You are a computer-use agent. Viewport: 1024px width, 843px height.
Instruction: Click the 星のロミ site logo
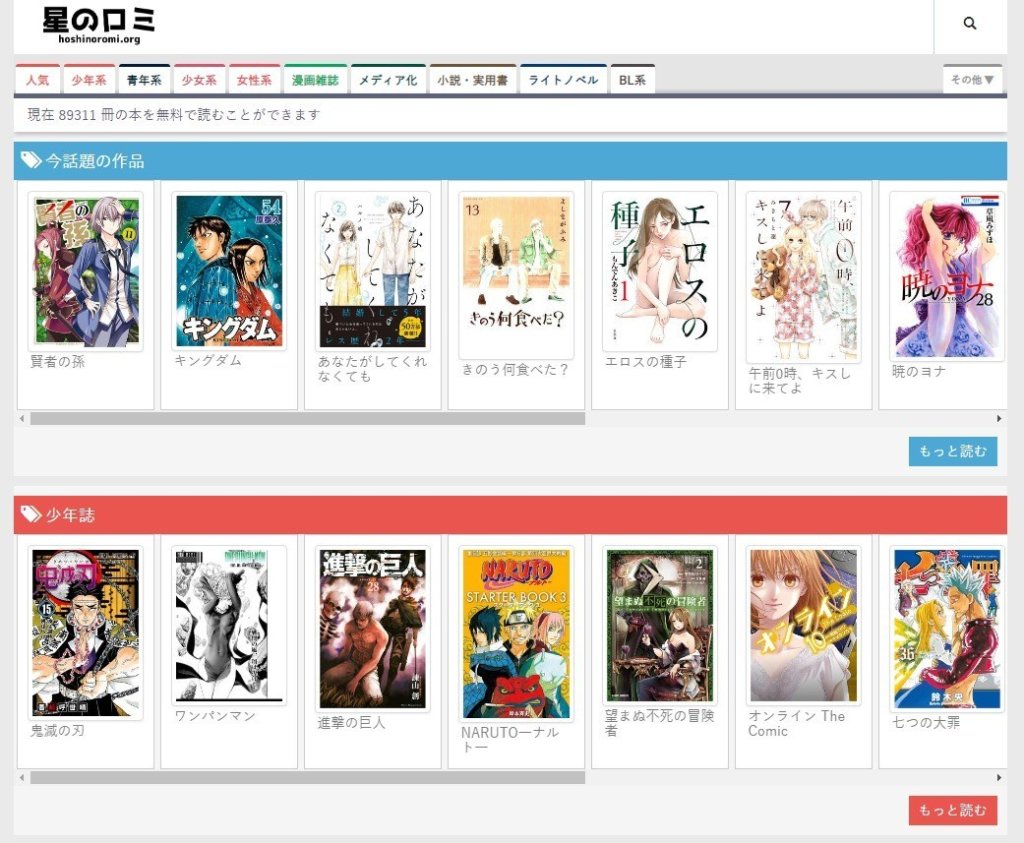[x=99, y=25]
